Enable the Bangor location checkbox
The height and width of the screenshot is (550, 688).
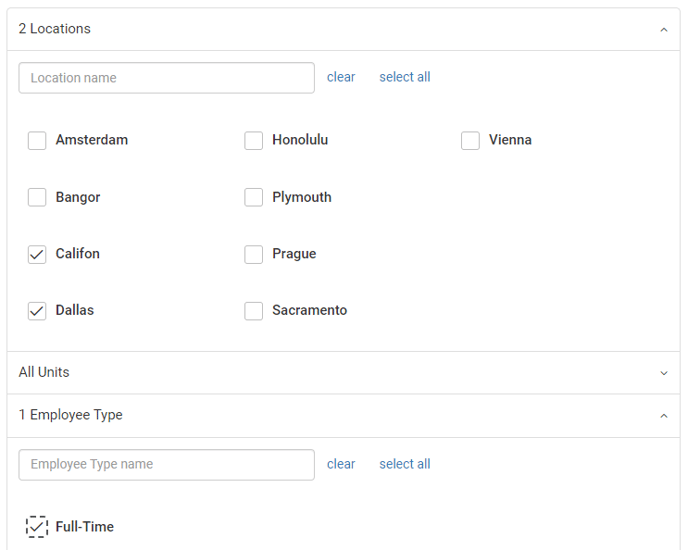pyautogui.click(x=37, y=198)
